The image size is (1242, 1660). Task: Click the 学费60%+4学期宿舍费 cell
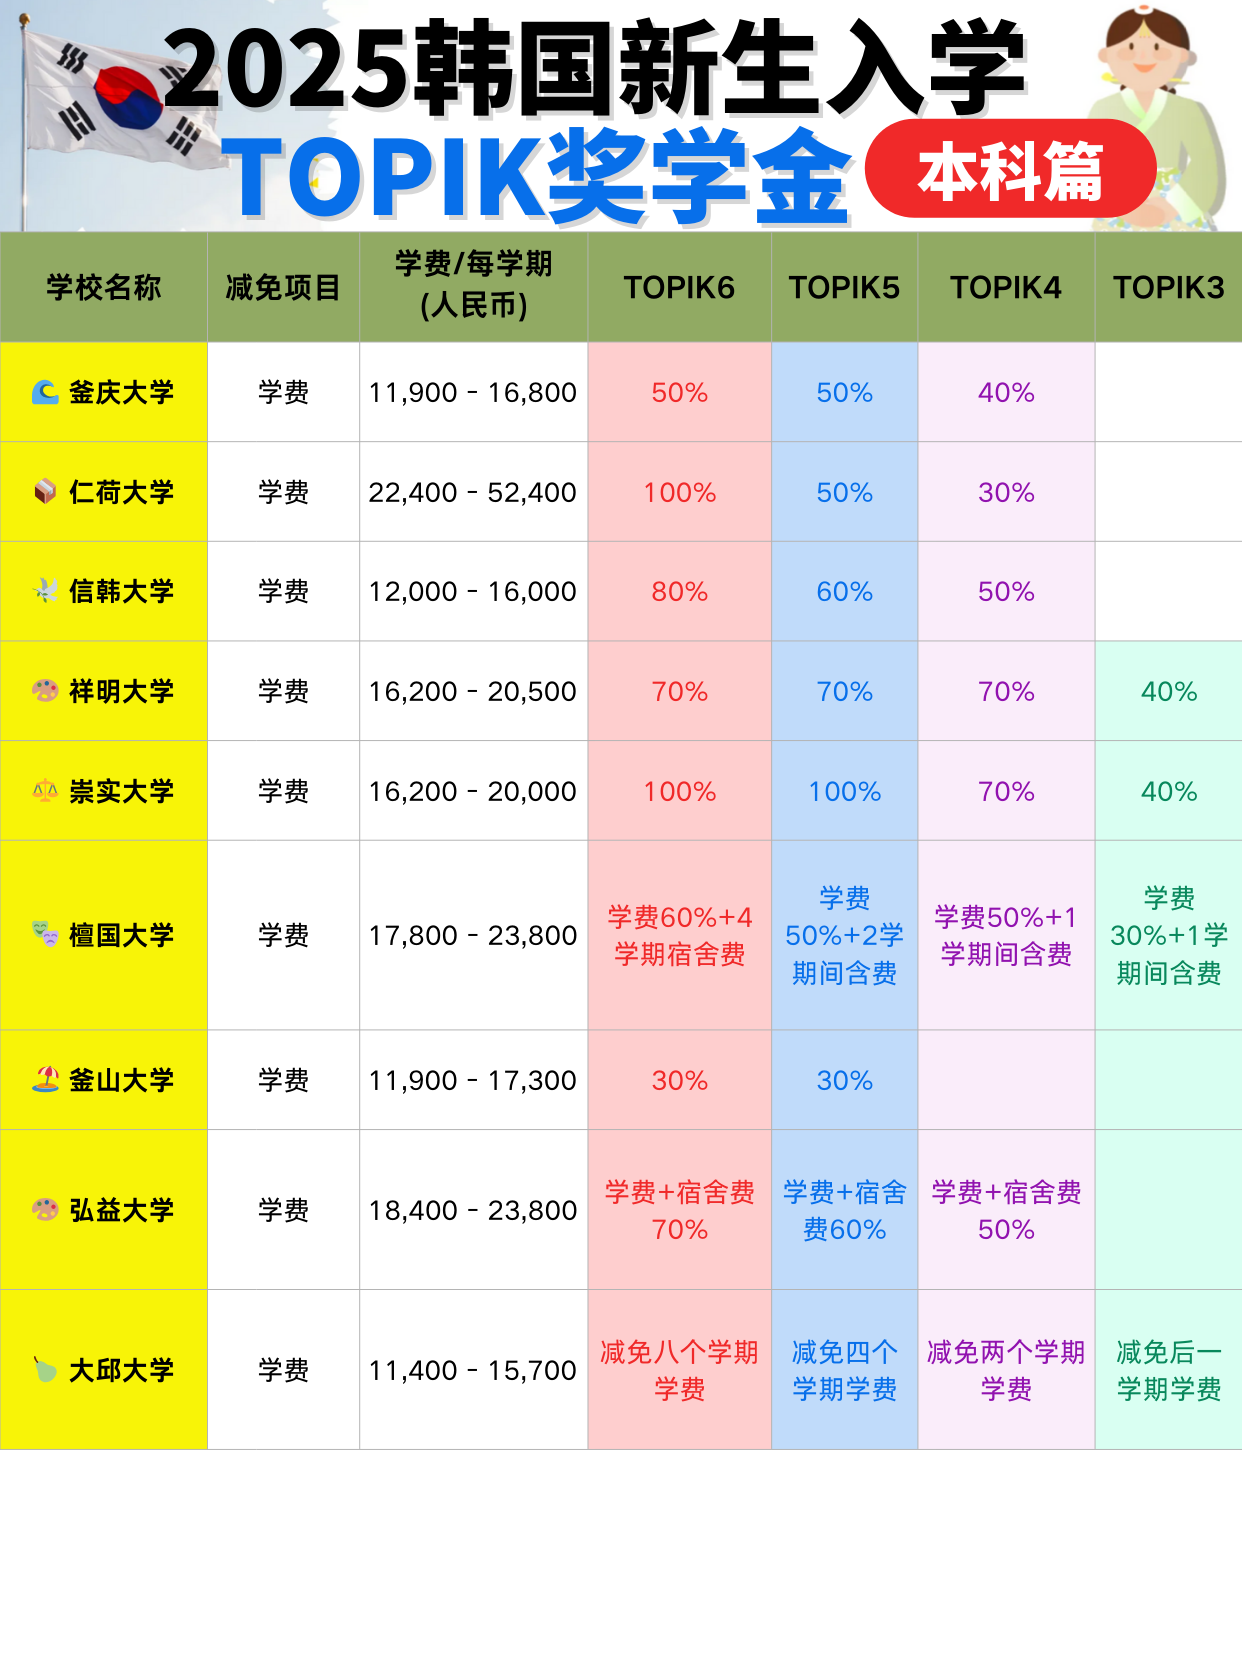point(679,935)
